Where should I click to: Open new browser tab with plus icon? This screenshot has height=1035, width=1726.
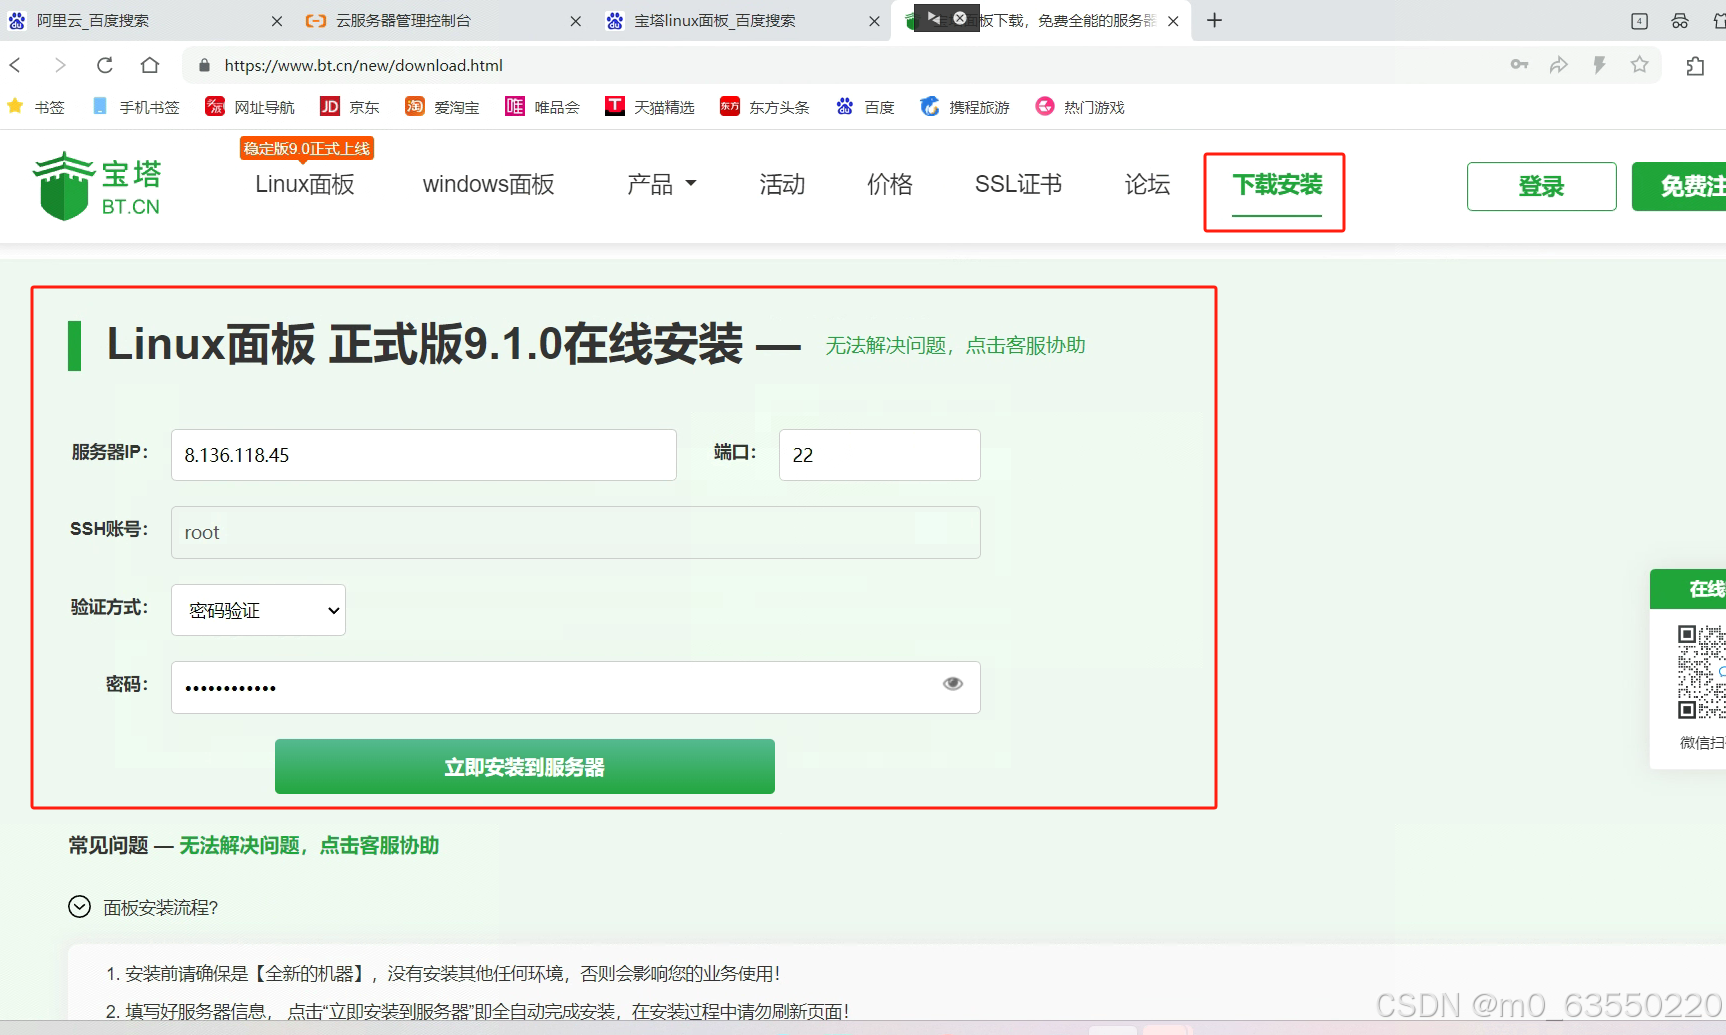pos(1214,20)
